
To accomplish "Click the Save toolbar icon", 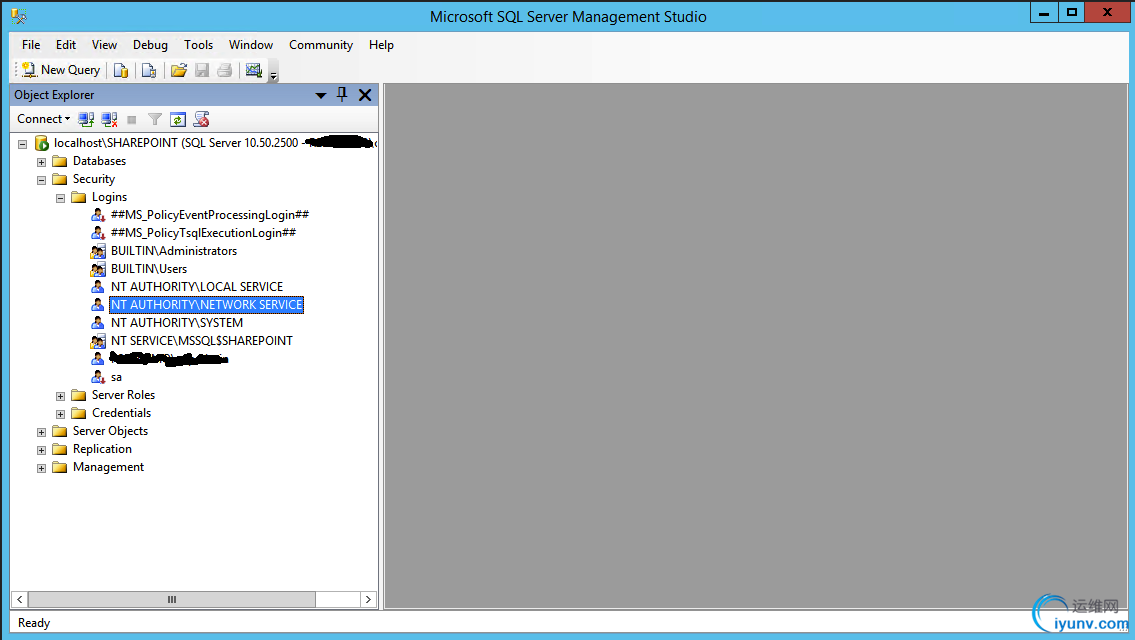I will 202,70.
